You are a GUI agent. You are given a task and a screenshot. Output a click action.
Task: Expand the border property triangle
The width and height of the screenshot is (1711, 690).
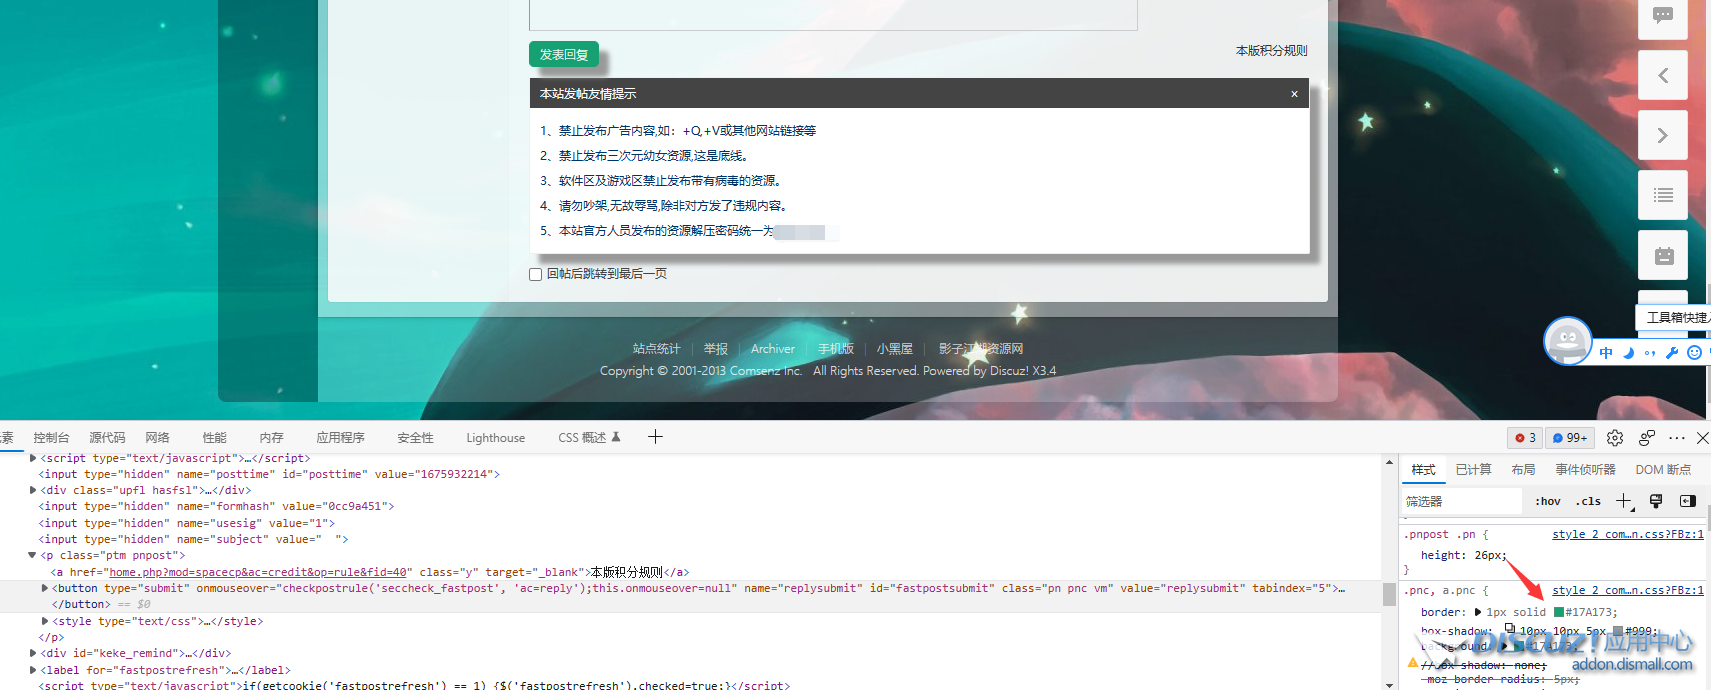click(1478, 612)
